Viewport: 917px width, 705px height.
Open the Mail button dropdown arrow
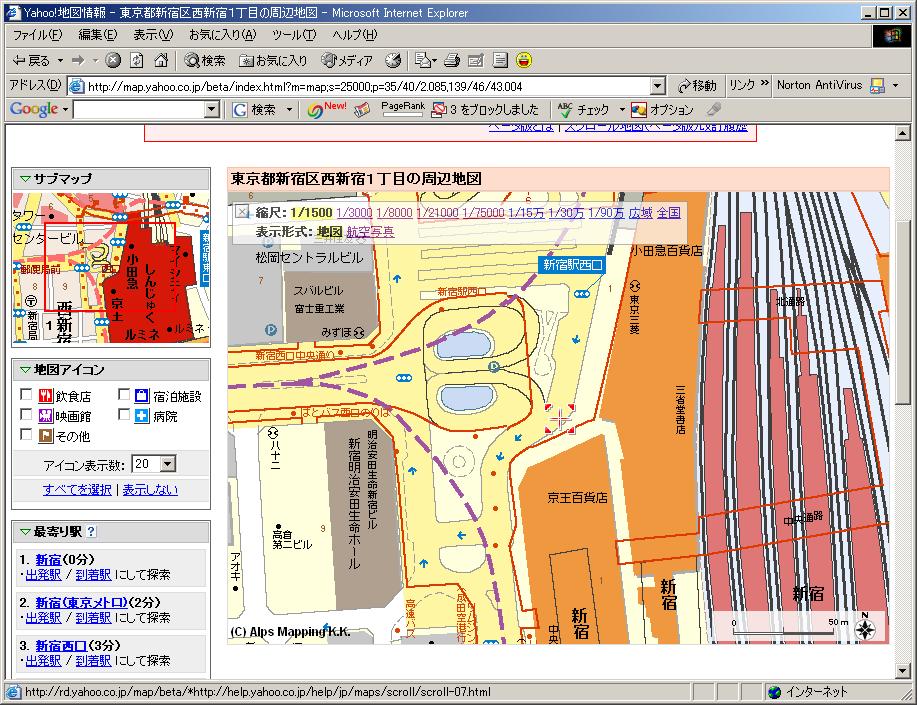(x=434, y=60)
